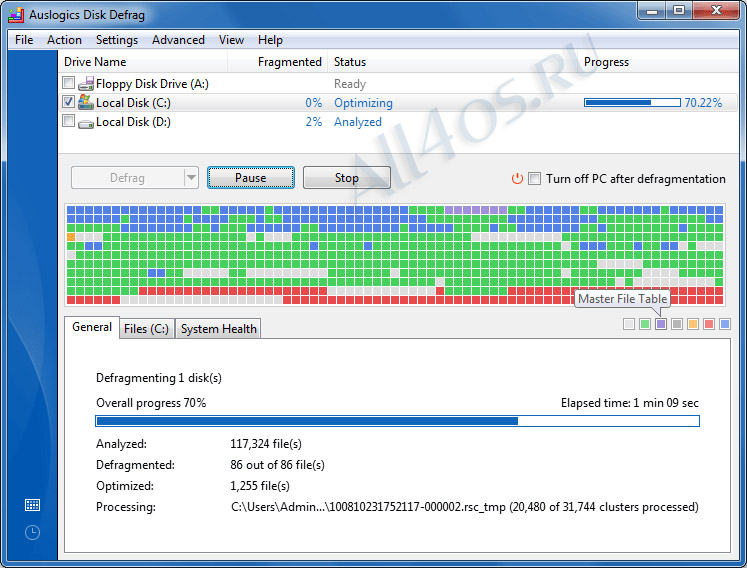
Task: Check the Local Disk (D:) checkbox
Action: click(68, 121)
